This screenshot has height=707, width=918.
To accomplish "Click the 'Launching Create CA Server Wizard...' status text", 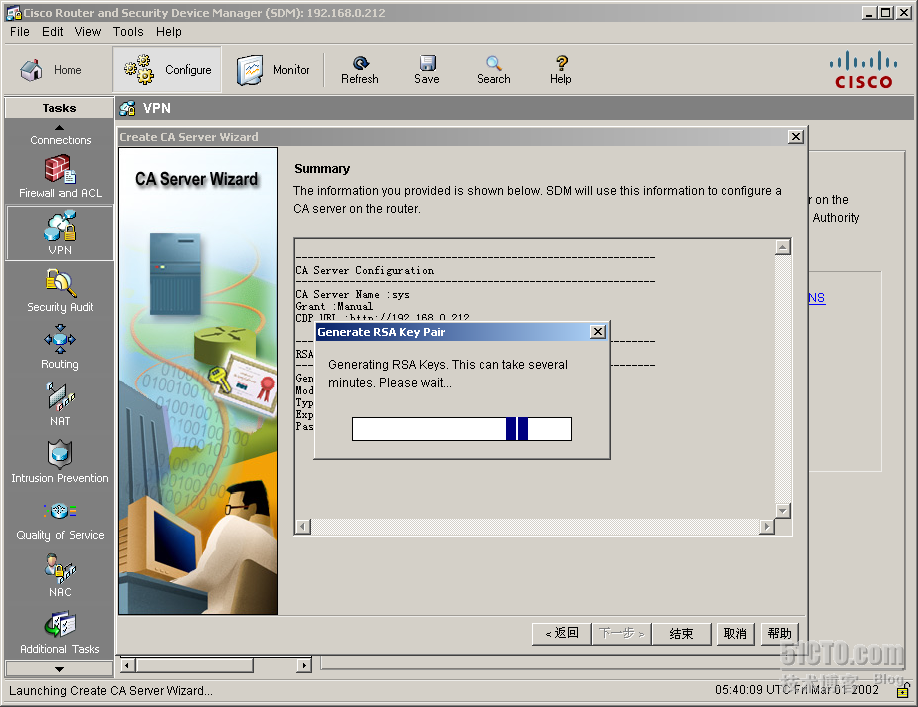I will click(111, 691).
